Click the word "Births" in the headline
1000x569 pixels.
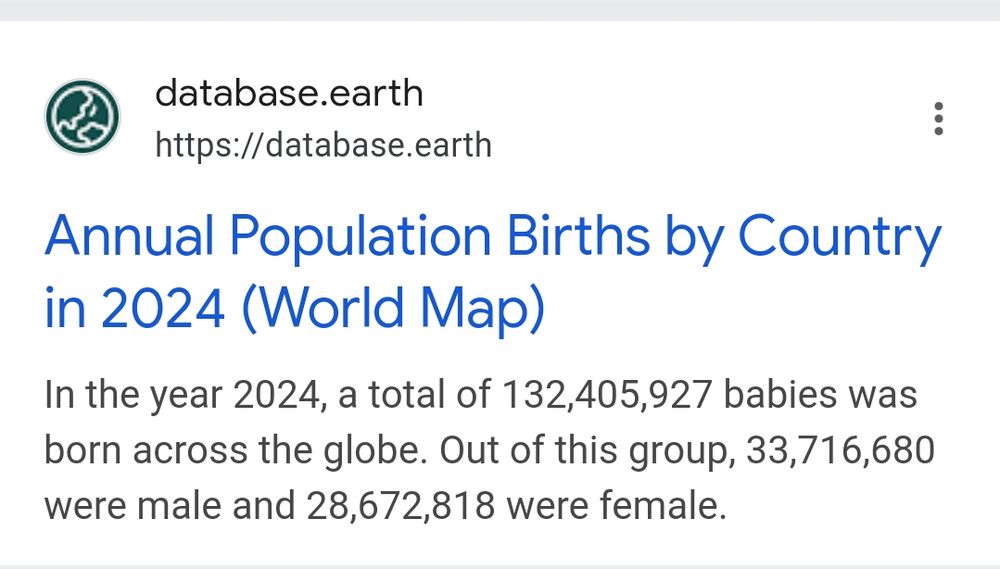point(578,237)
